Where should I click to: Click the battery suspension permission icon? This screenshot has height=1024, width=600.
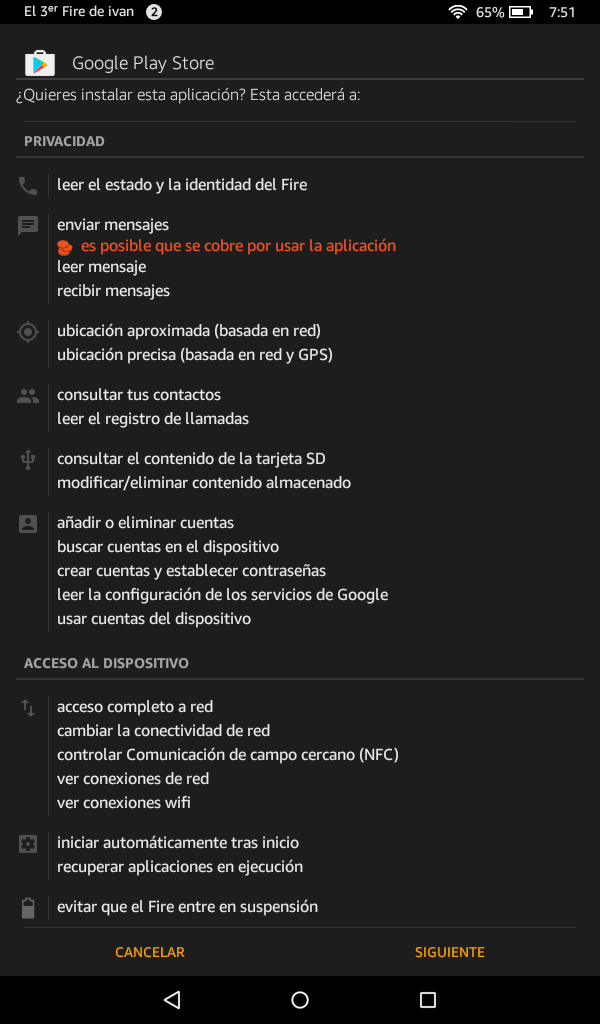point(27,906)
